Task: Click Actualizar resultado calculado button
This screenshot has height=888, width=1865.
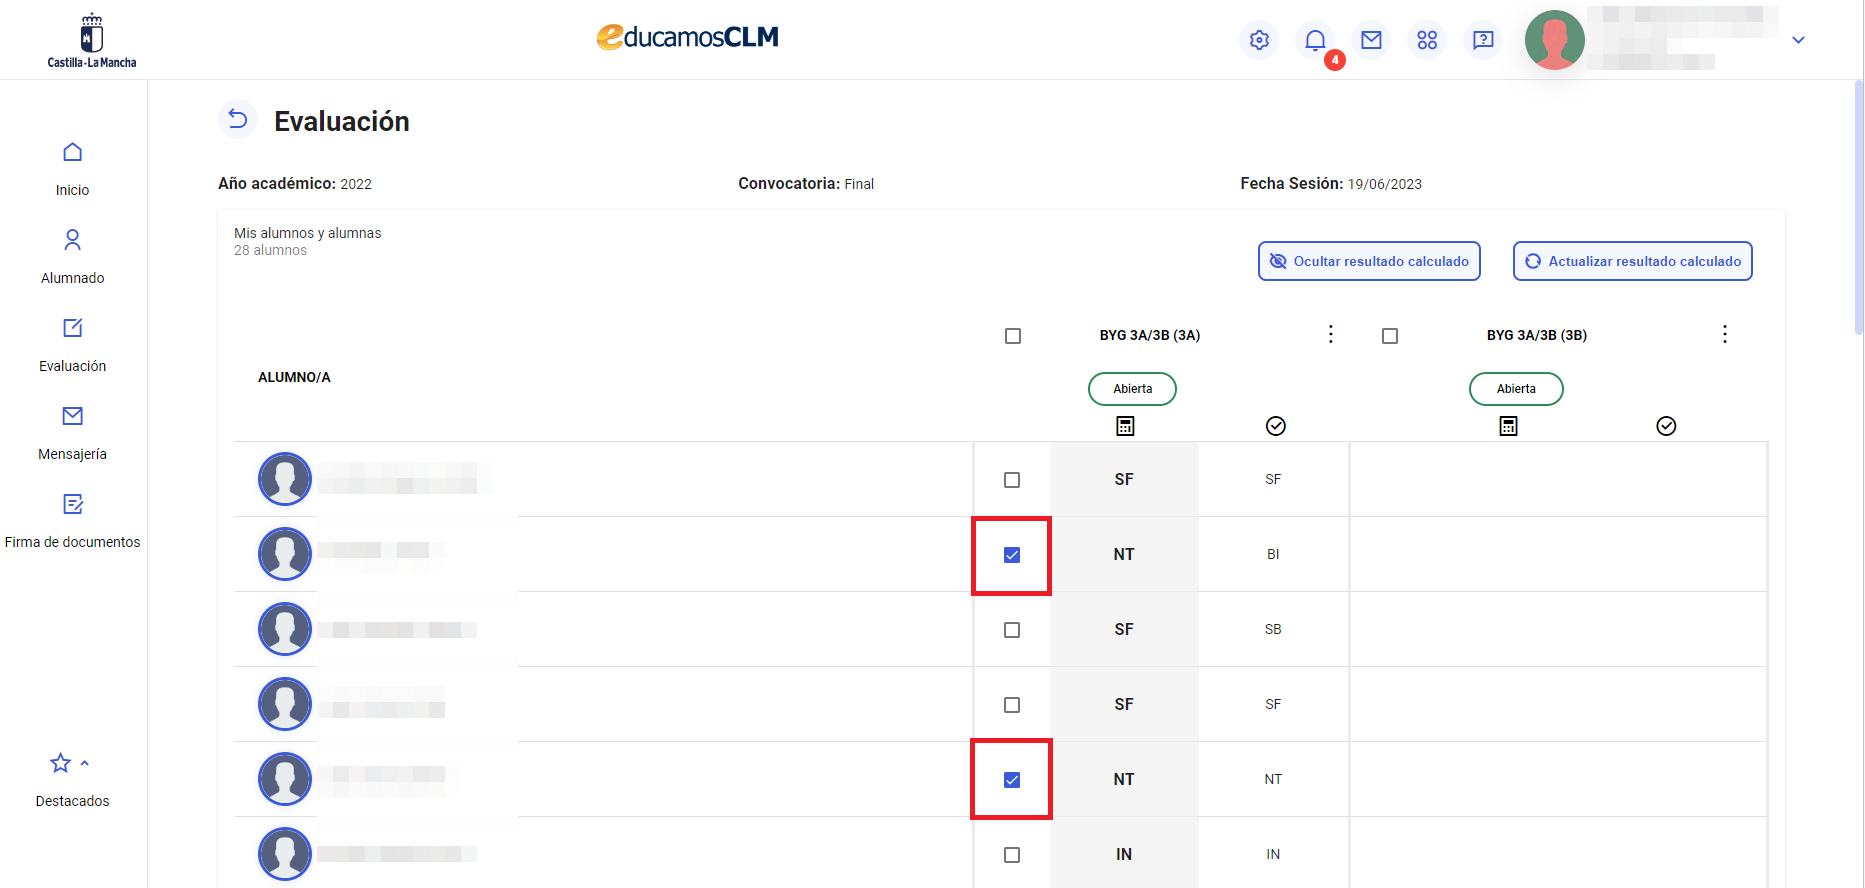Action: pyautogui.click(x=1632, y=261)
